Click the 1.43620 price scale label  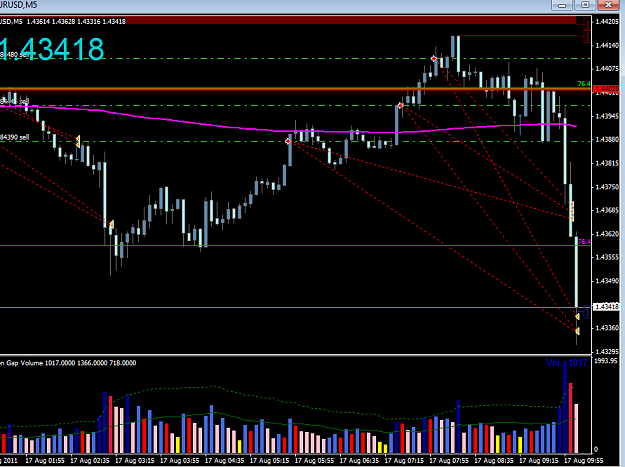(607, 234)
